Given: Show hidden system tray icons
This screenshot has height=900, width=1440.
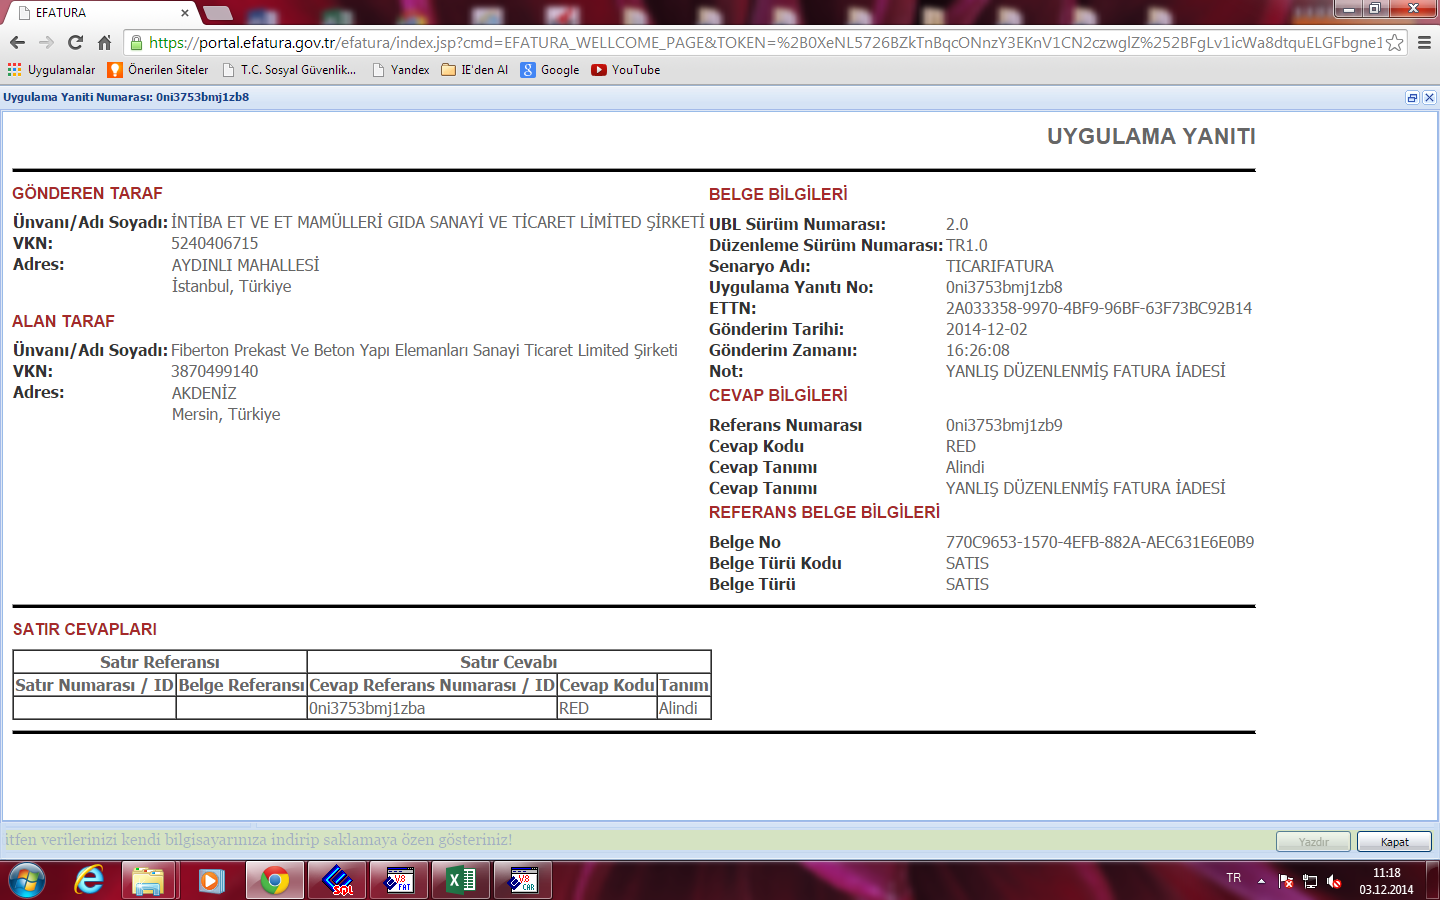Looking at the screenshot, I should coord(1261,881).
